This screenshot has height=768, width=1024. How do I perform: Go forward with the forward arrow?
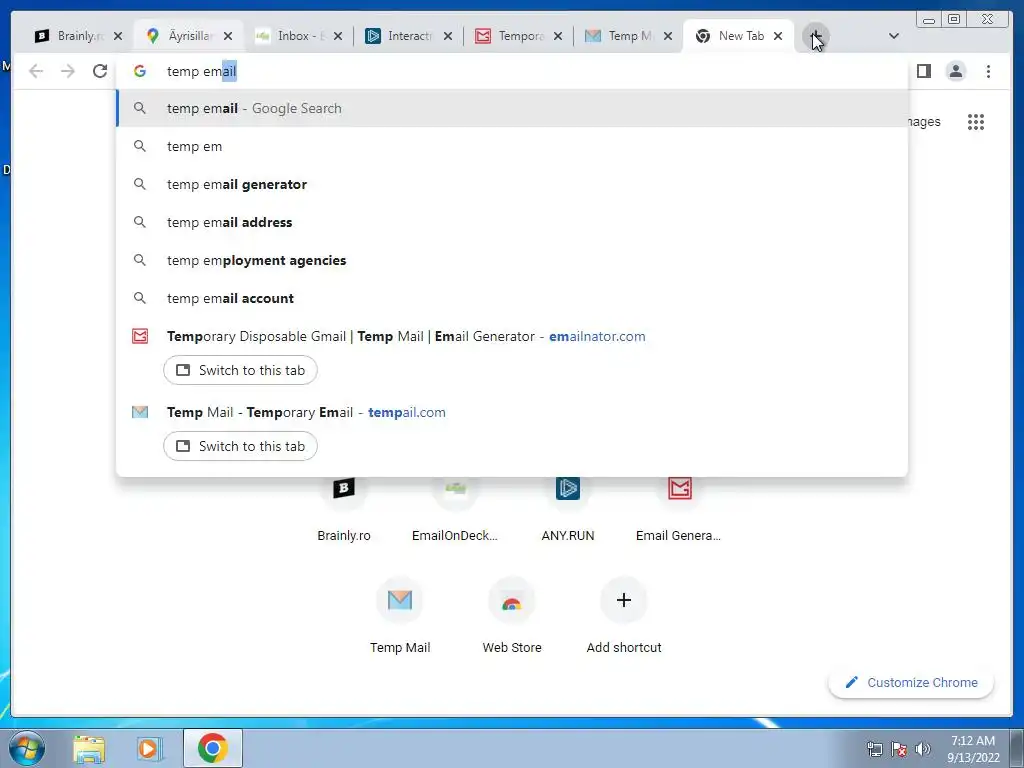(x=68, y=71)
